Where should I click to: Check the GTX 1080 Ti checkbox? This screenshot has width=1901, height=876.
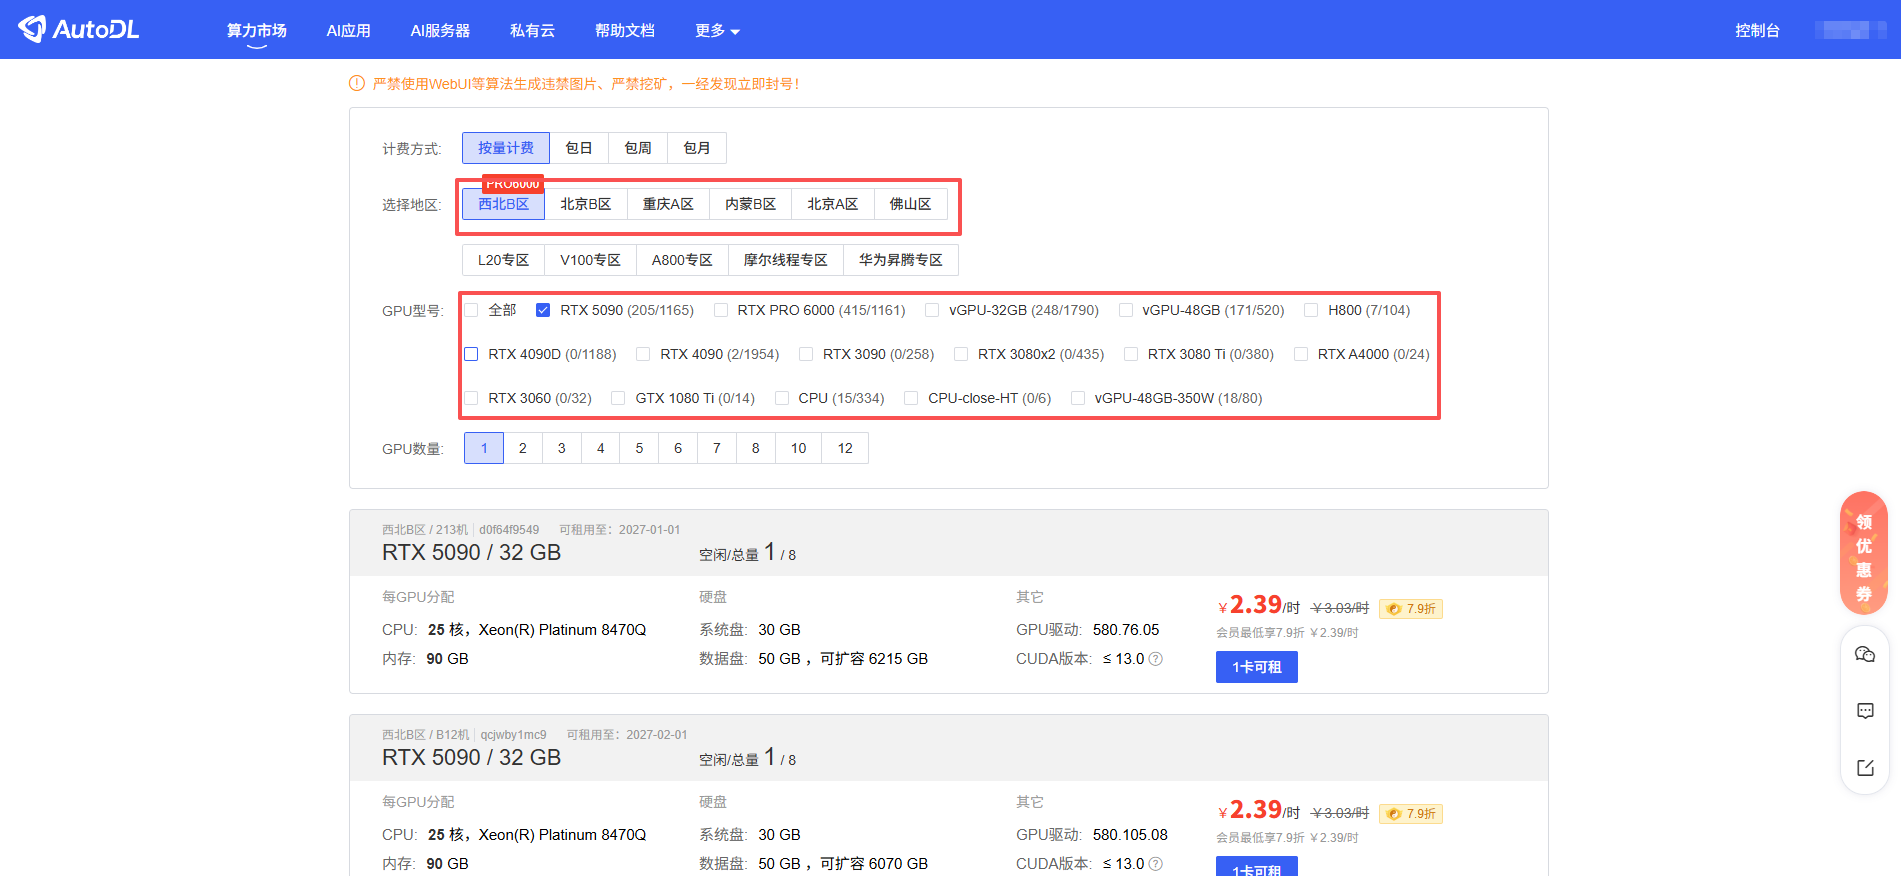pos(618,398)
